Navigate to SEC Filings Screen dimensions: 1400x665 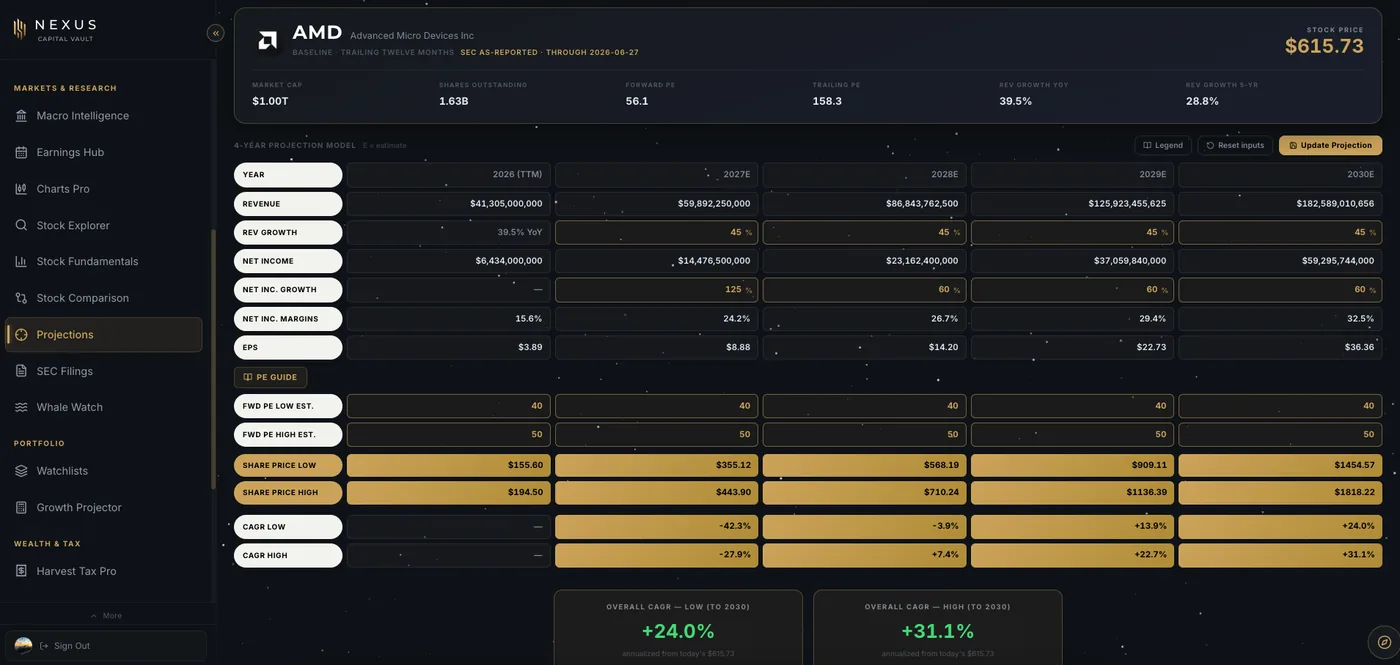tap(104, 371)
